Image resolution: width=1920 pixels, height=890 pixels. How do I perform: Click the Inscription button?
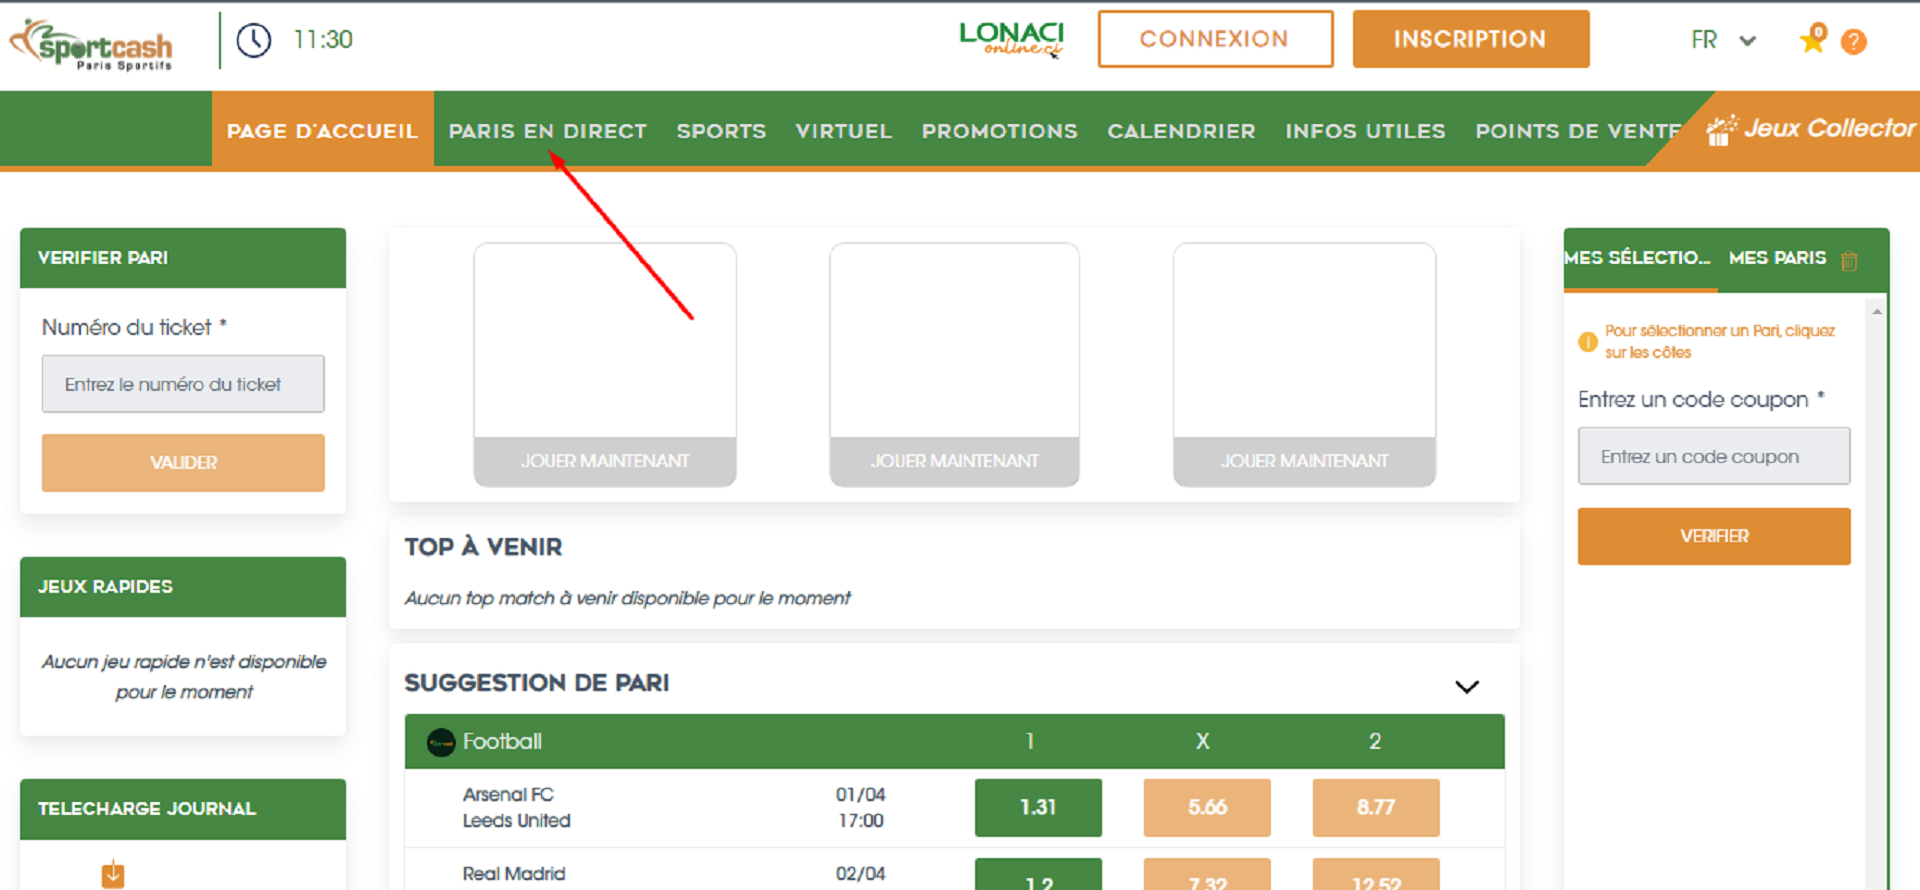click(x=1470, y=39)
